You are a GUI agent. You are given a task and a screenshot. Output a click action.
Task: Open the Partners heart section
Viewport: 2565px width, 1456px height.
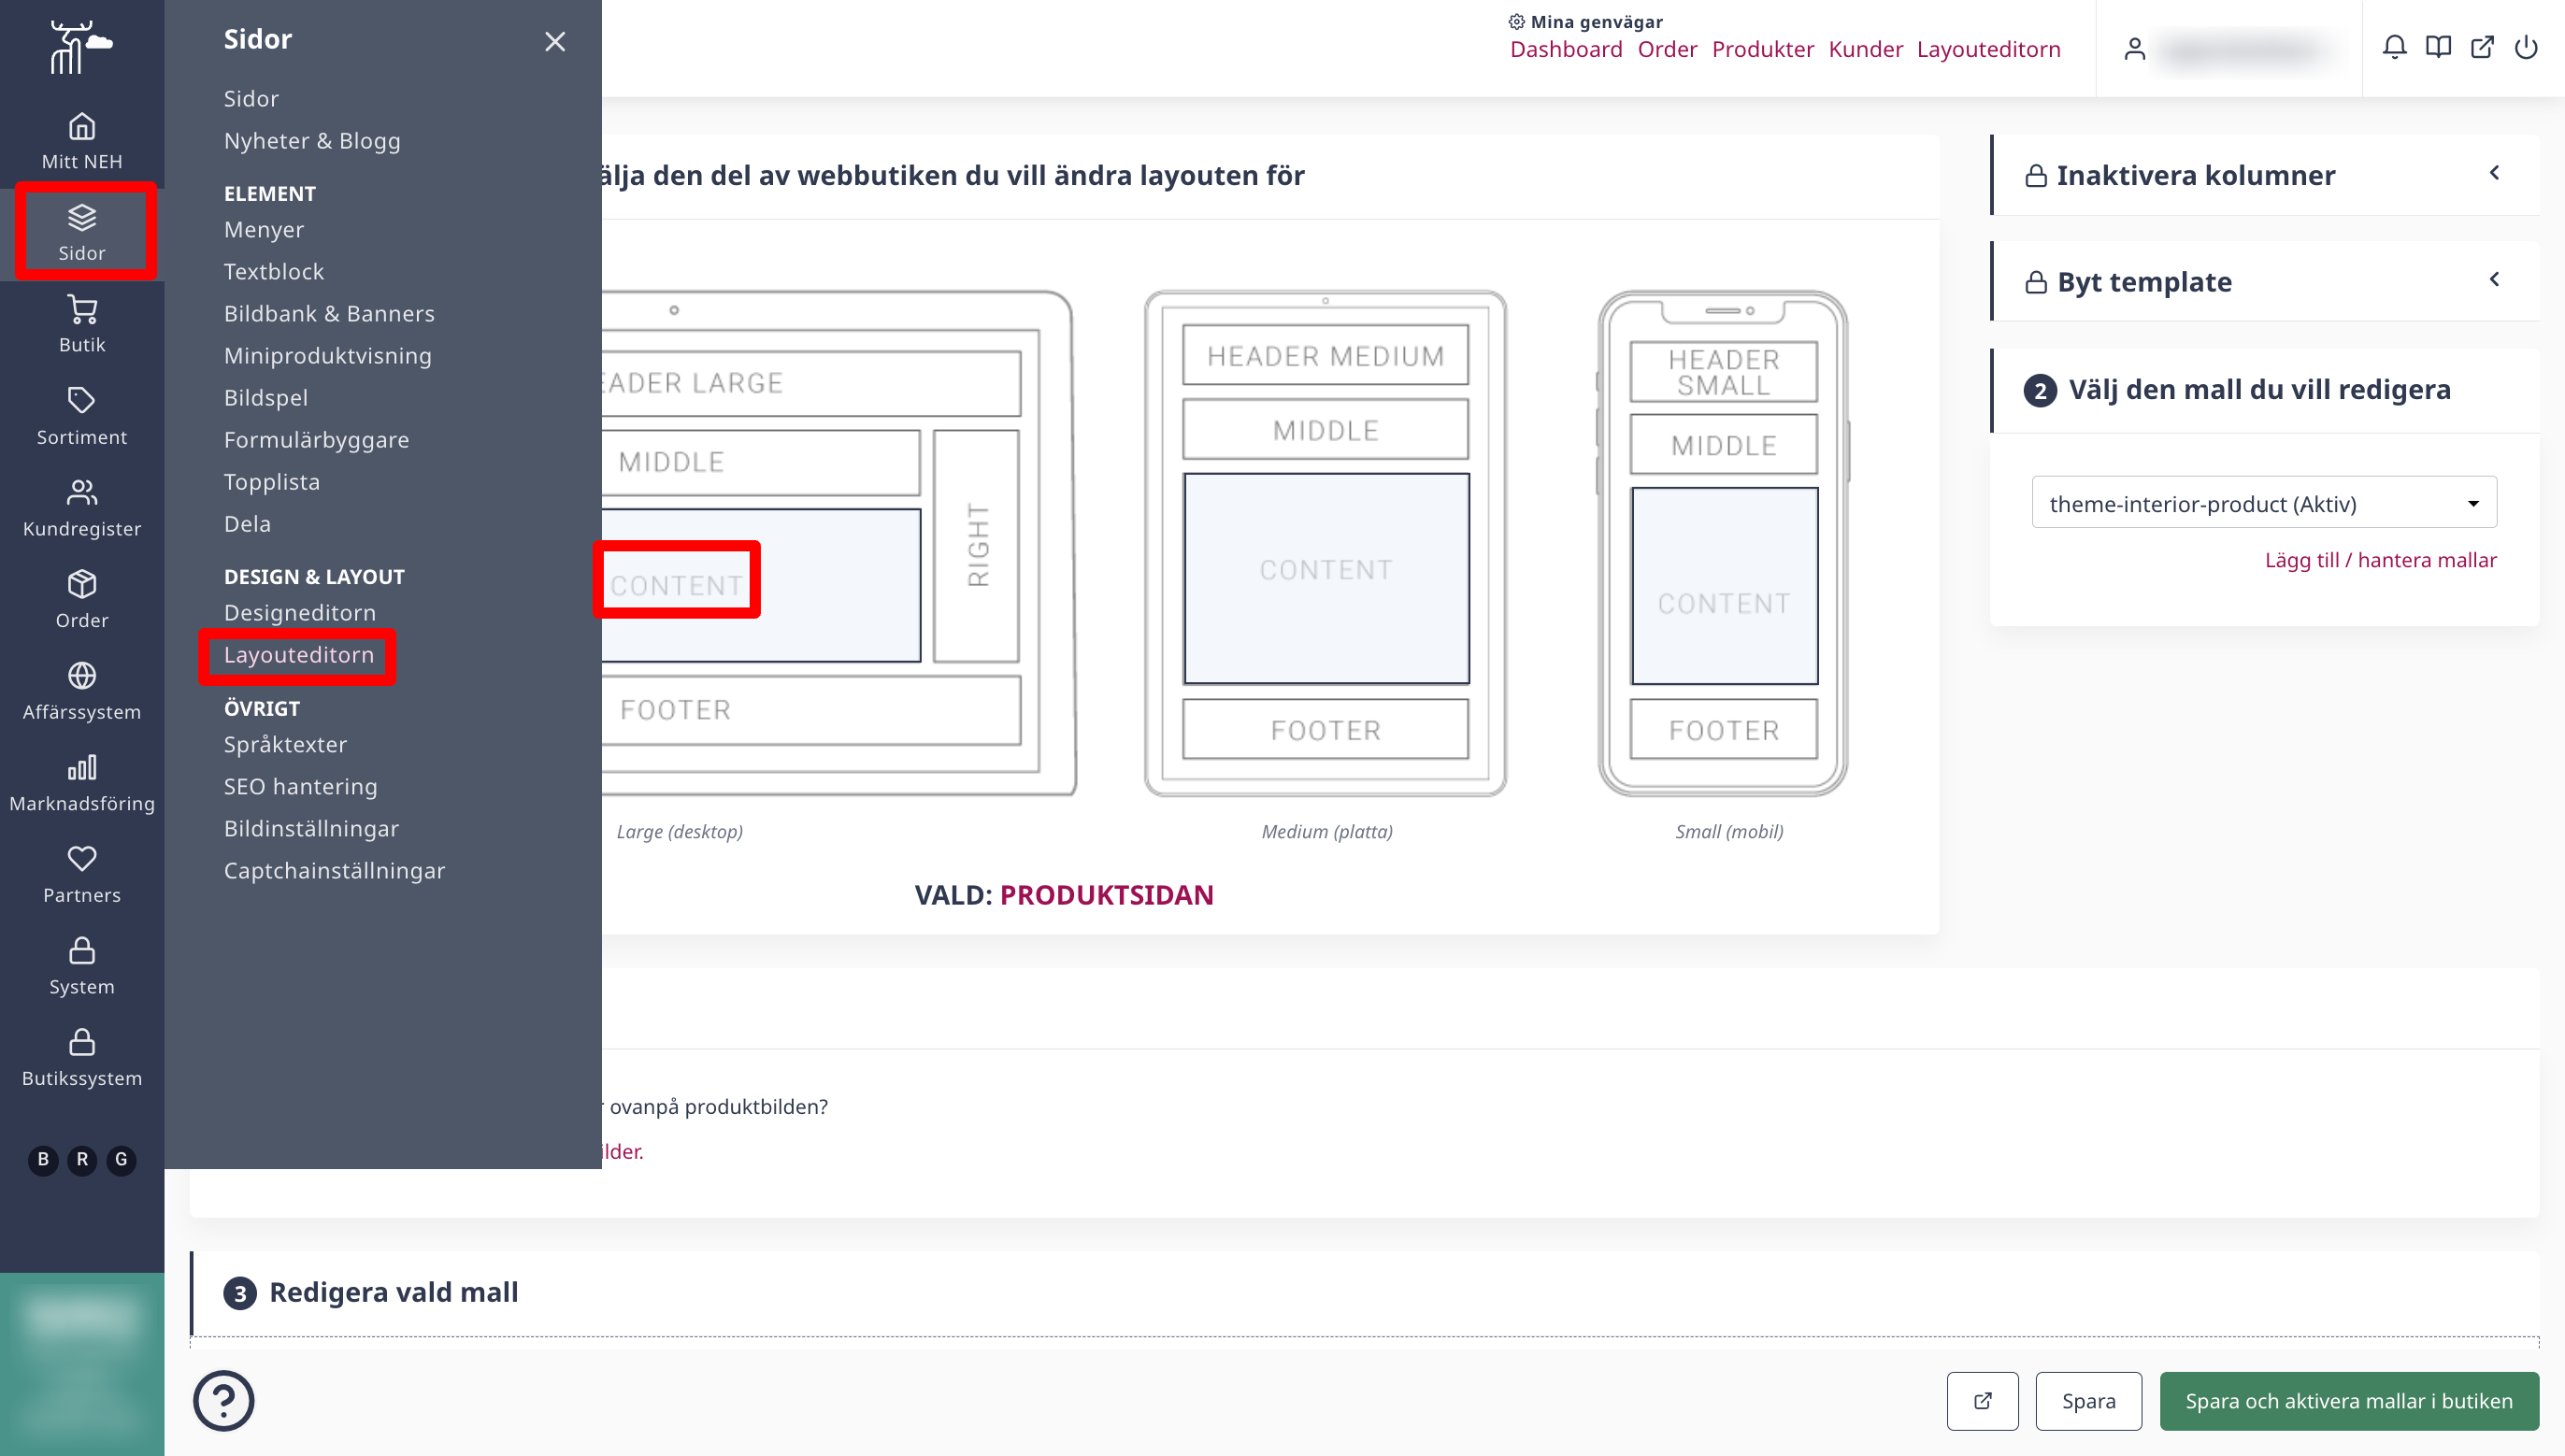[x=82, y=875]
